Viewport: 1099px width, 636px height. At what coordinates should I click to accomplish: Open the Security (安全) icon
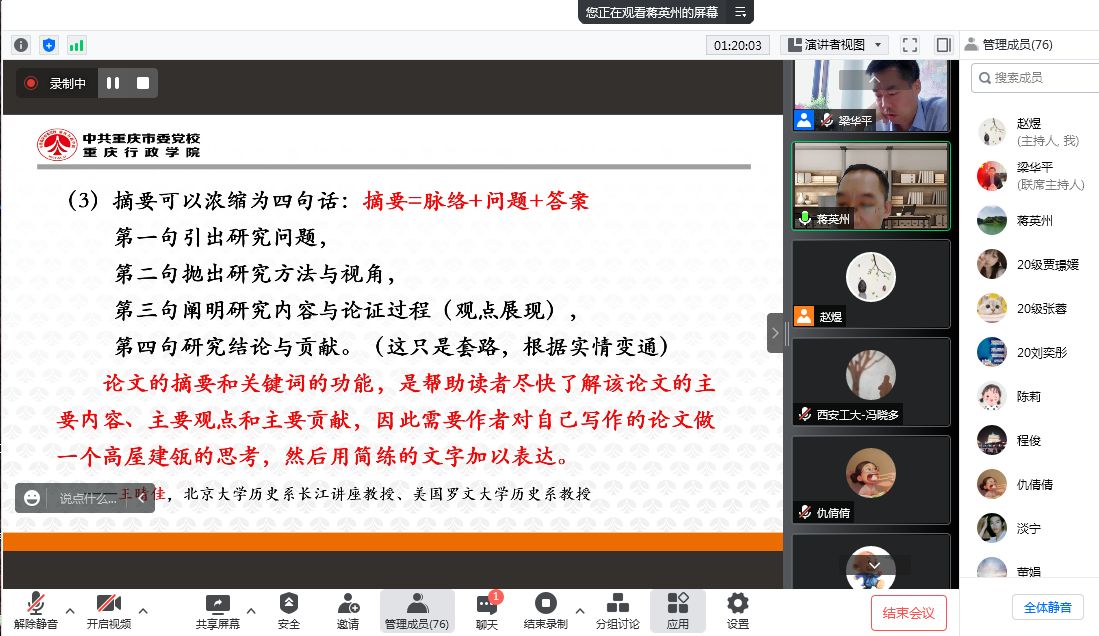[288, 611]
